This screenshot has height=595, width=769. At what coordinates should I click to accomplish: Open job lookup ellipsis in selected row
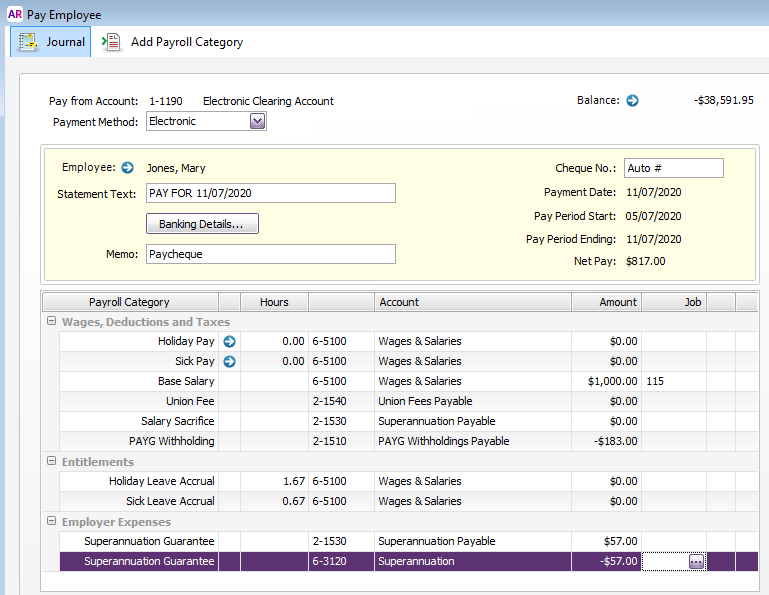pos(696,562)
